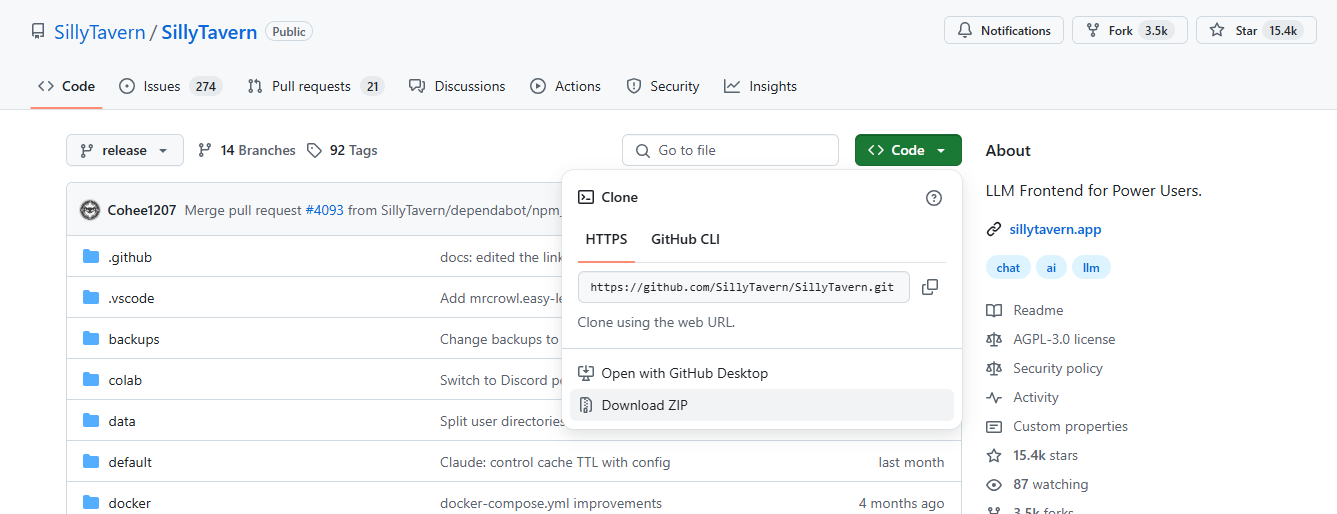Click the chat topic tag

(x=1008, y=267)
